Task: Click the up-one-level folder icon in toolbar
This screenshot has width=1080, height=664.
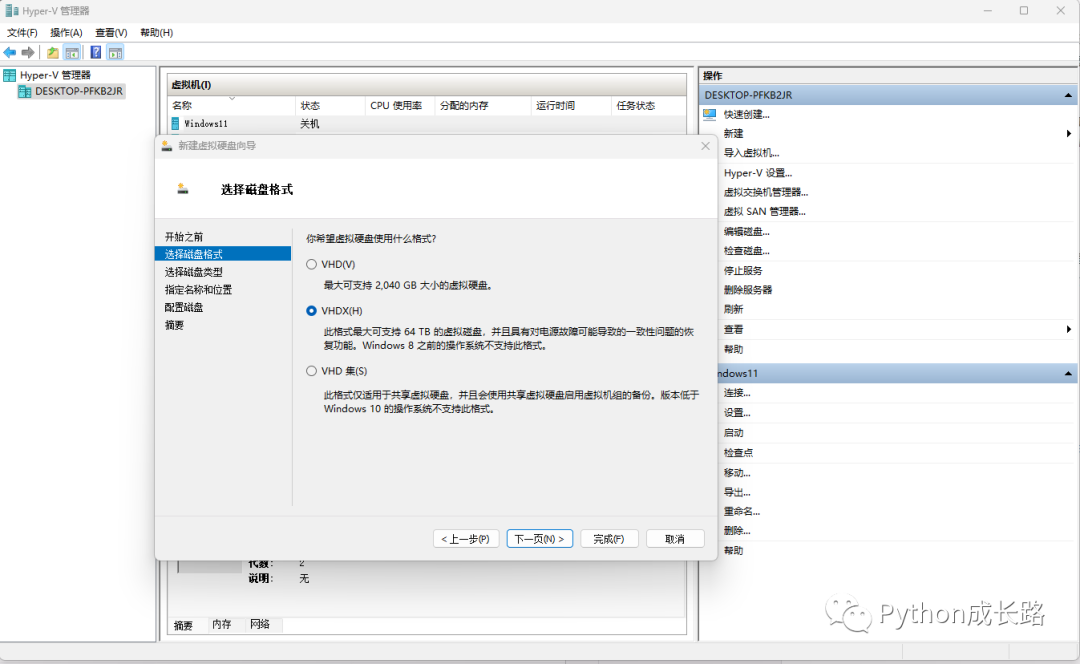Action: click(x=52, y=52)
